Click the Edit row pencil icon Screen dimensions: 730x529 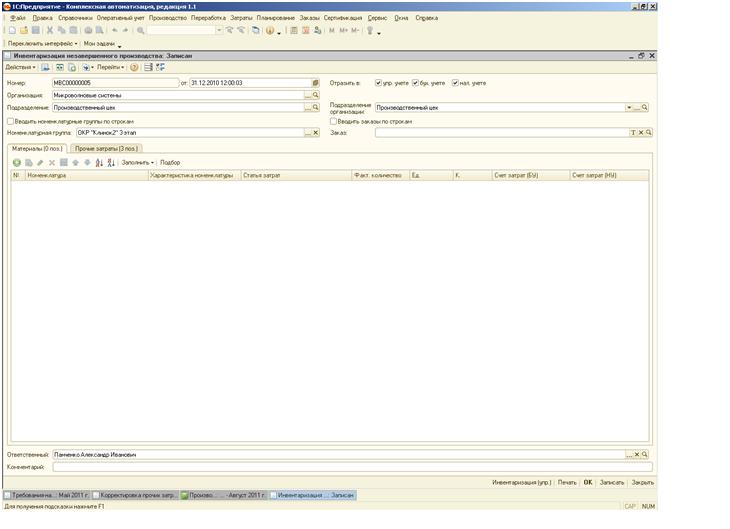click(x=40, y=163)
